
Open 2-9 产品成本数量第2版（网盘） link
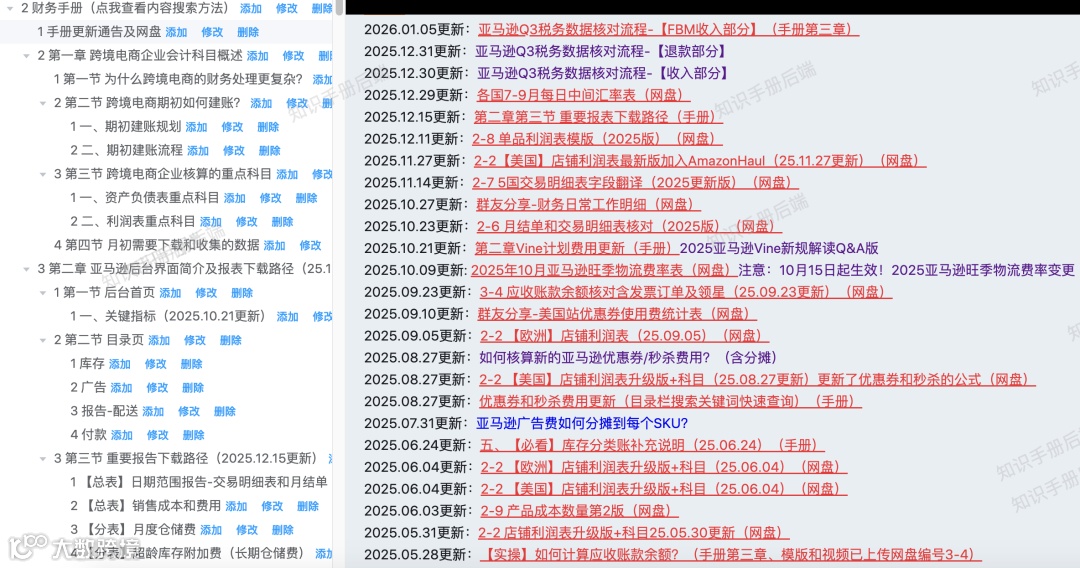579,511
